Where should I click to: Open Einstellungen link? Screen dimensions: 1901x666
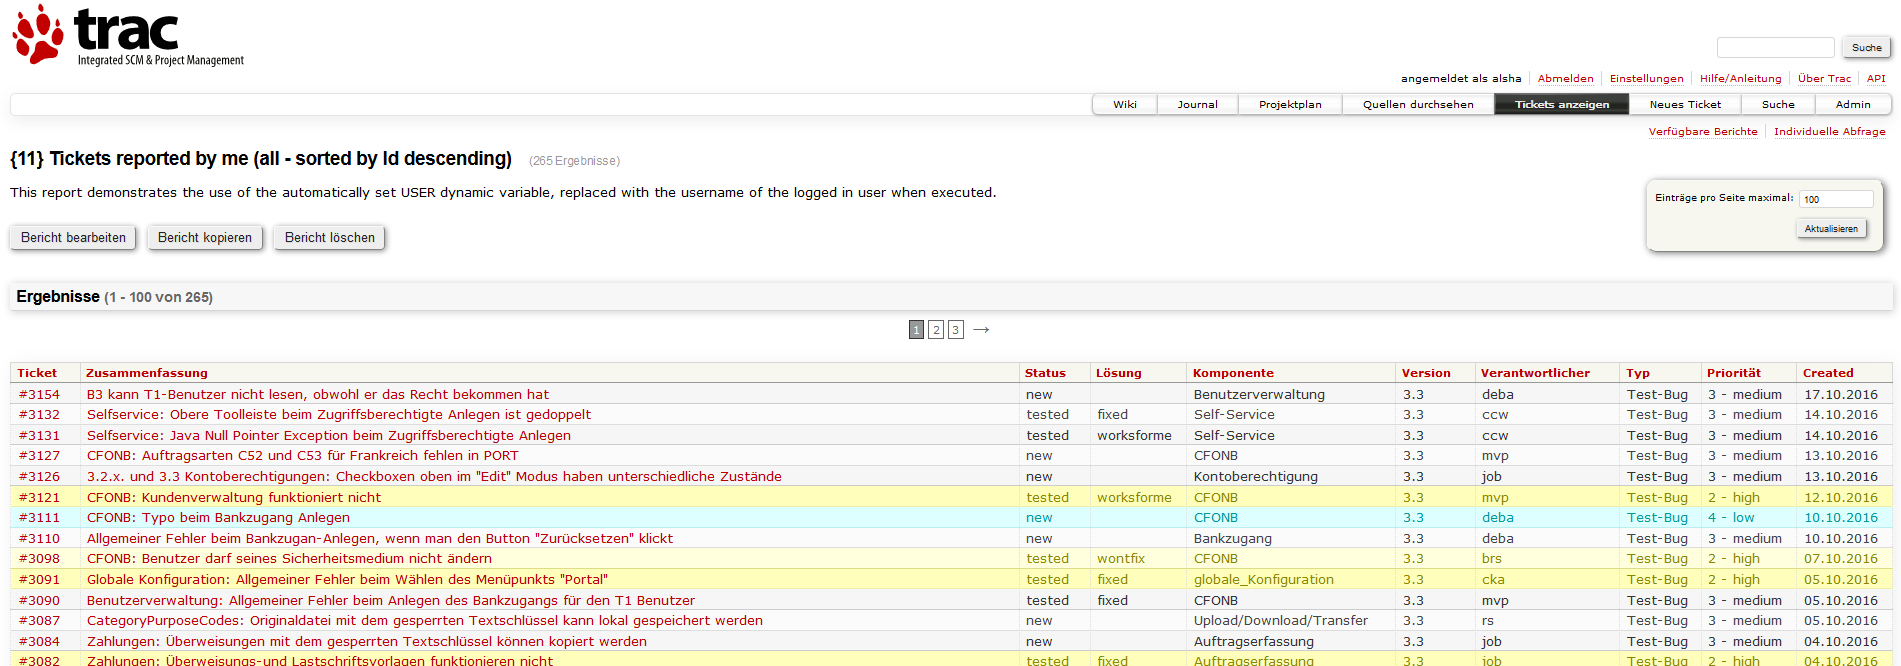coord(1646,79)
